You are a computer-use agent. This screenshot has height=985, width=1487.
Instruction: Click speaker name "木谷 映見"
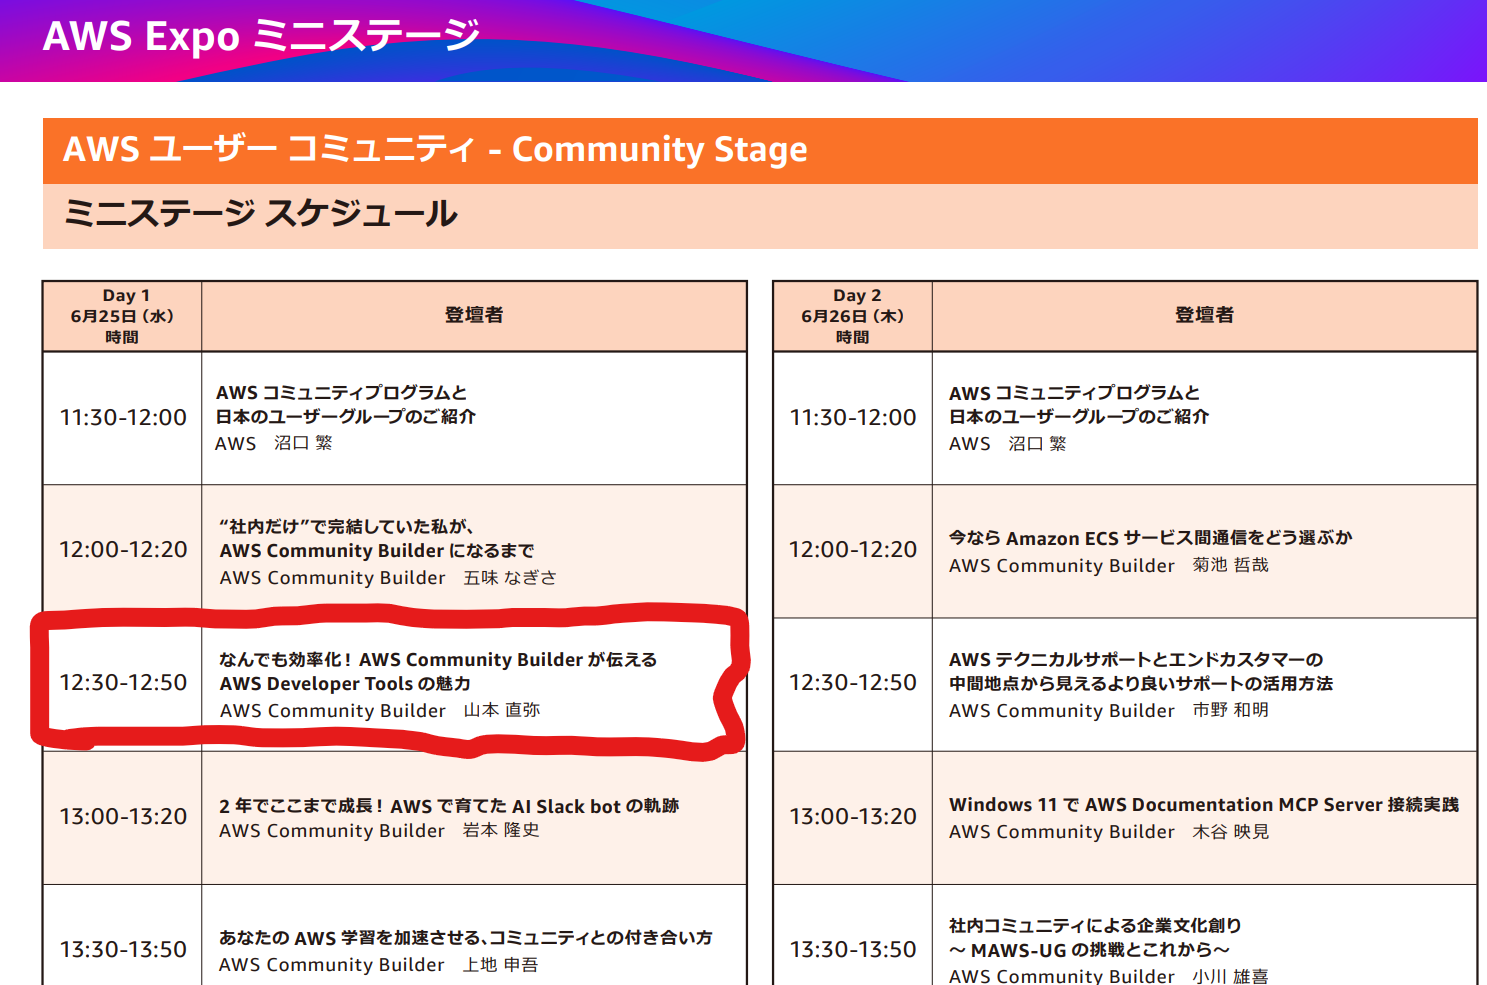coord(1231,832)
